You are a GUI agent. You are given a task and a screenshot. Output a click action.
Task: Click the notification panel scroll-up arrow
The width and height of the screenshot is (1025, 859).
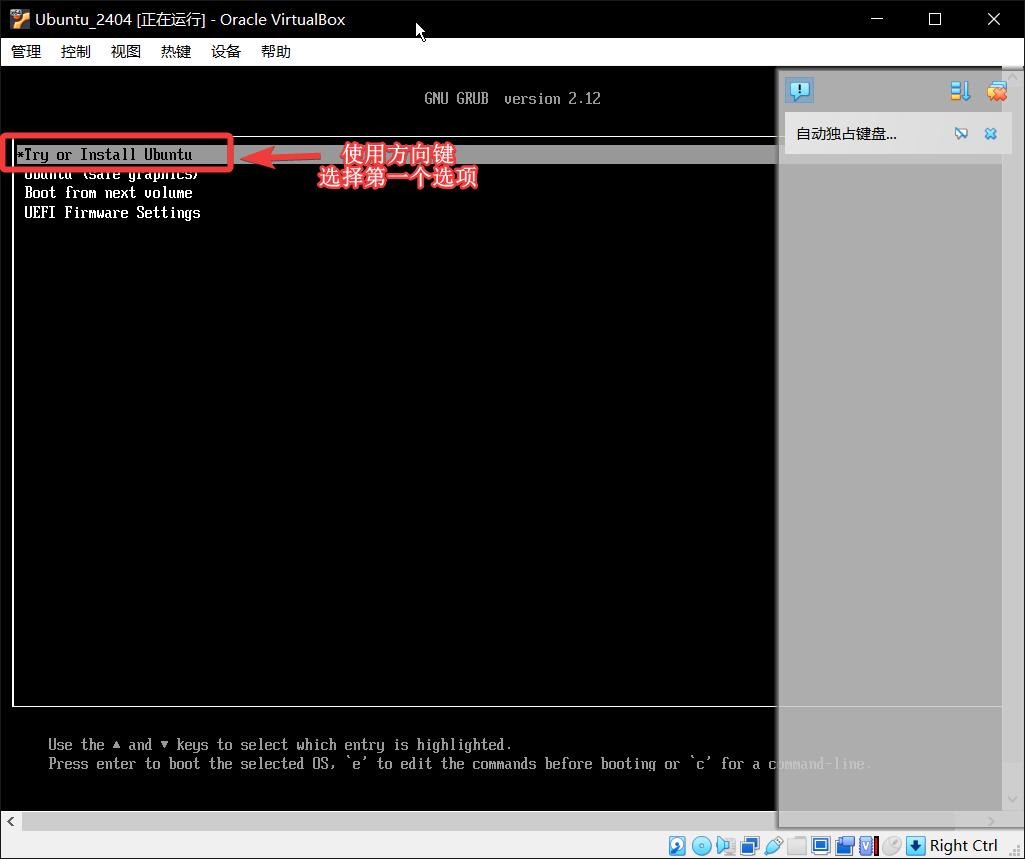(x=1013, y=76)
